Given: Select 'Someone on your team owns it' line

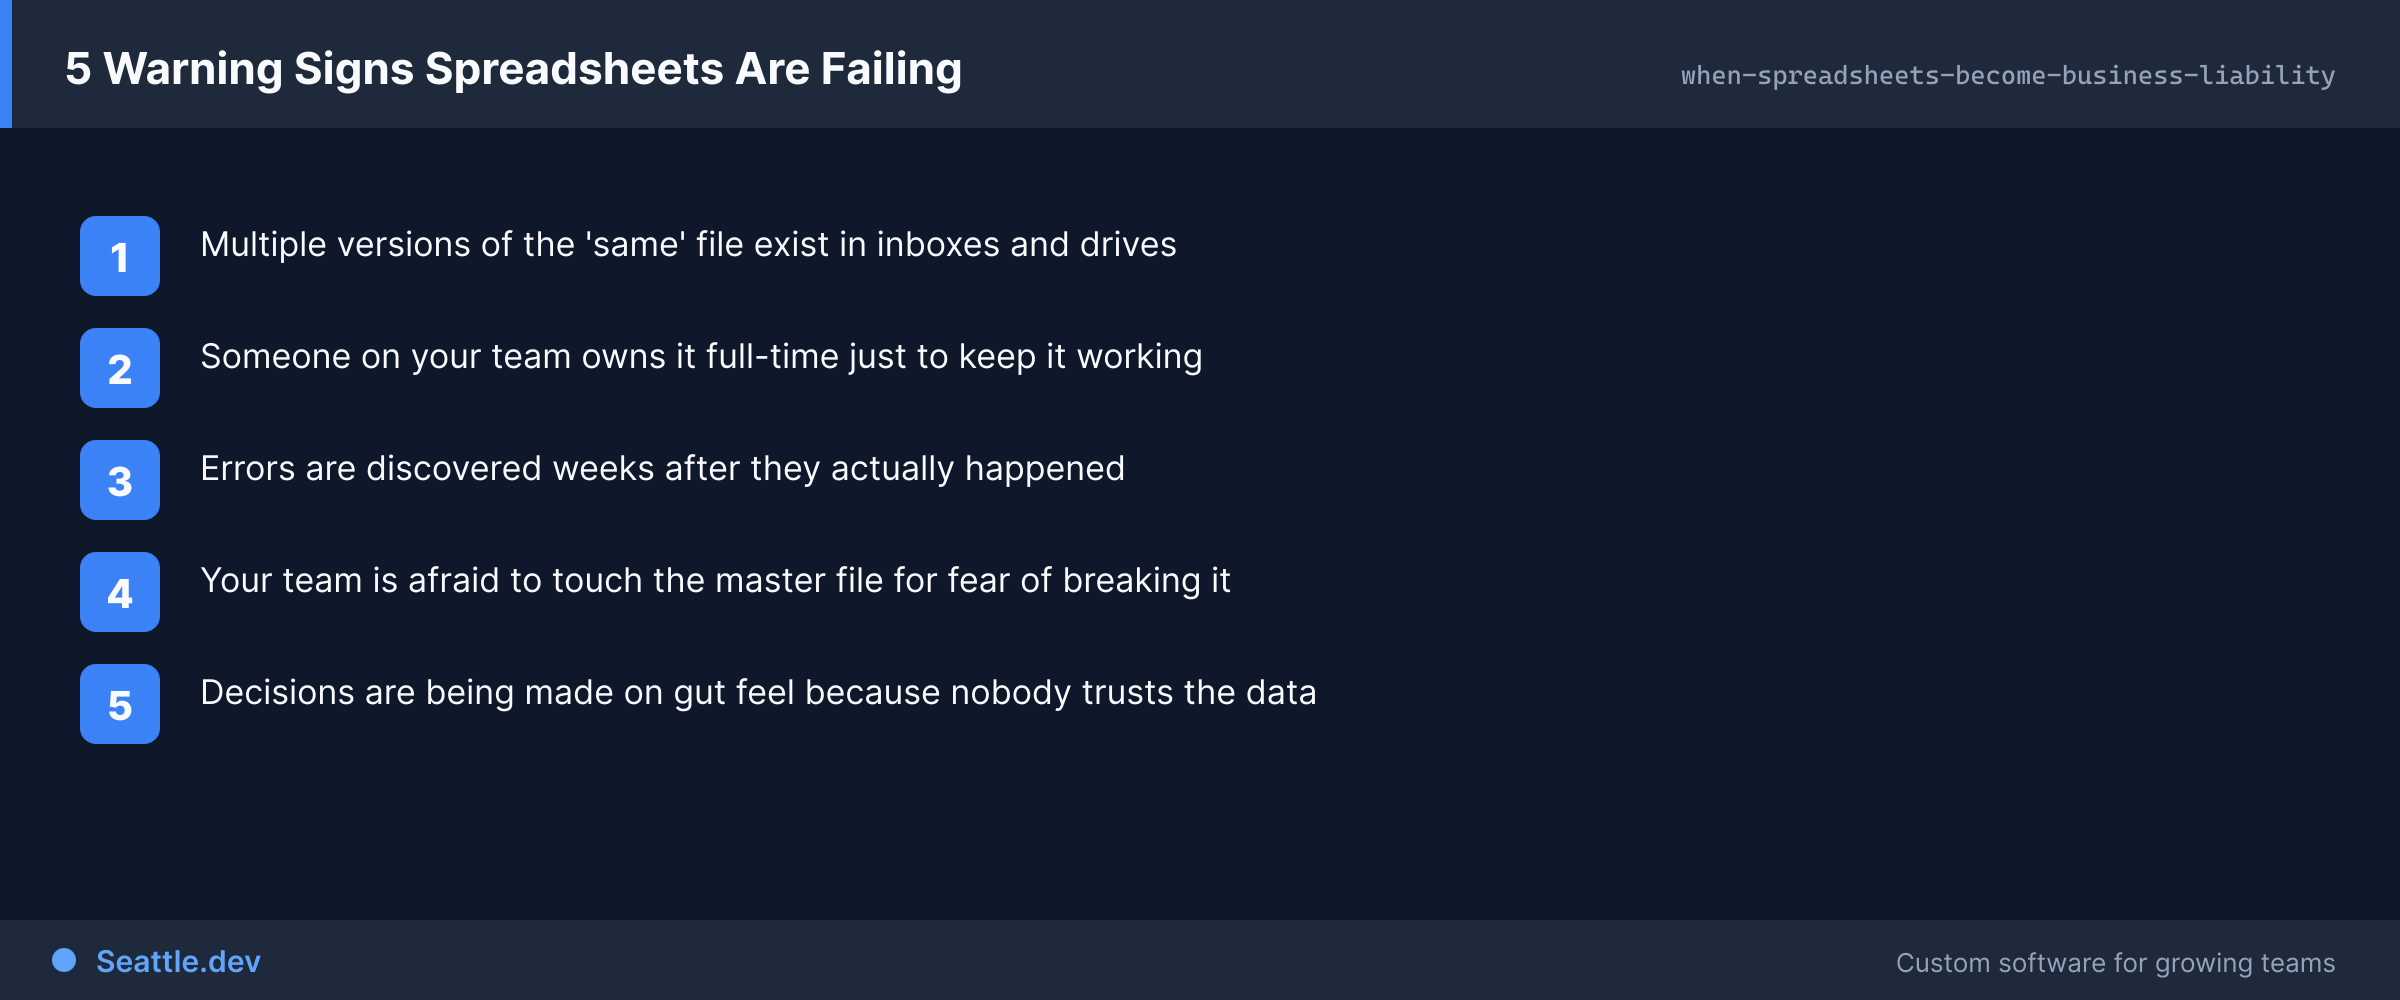Looking at the screenshot, I should [701, 357].
